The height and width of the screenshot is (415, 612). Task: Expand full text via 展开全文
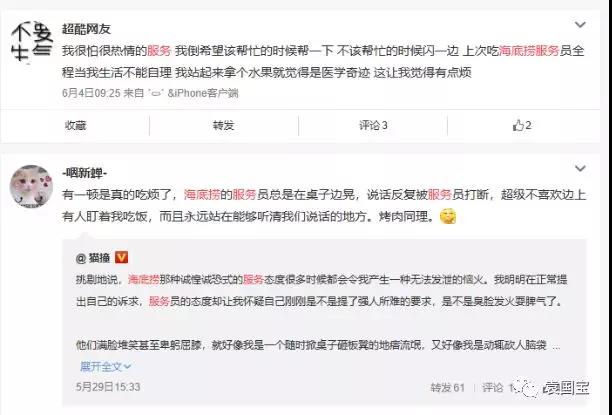coord(105,366)
